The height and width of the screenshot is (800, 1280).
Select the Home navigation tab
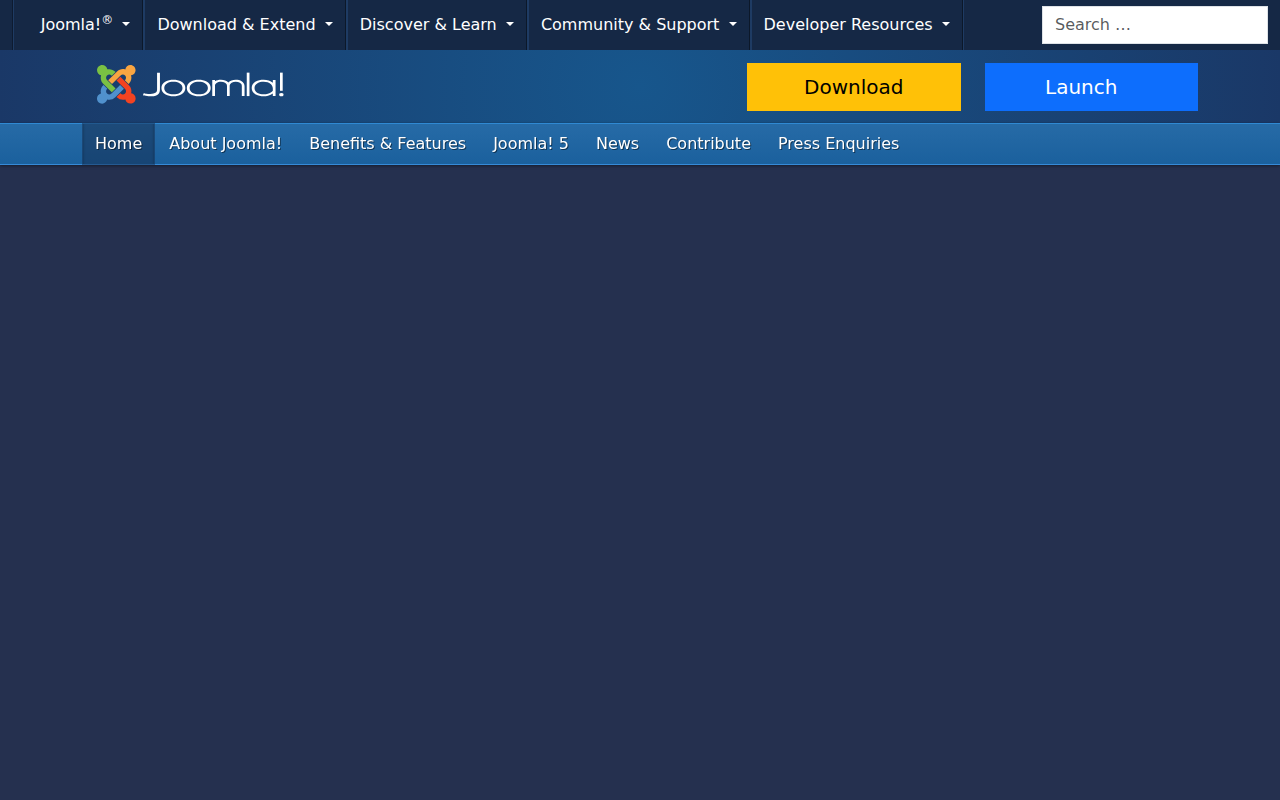tap(118, 144)
